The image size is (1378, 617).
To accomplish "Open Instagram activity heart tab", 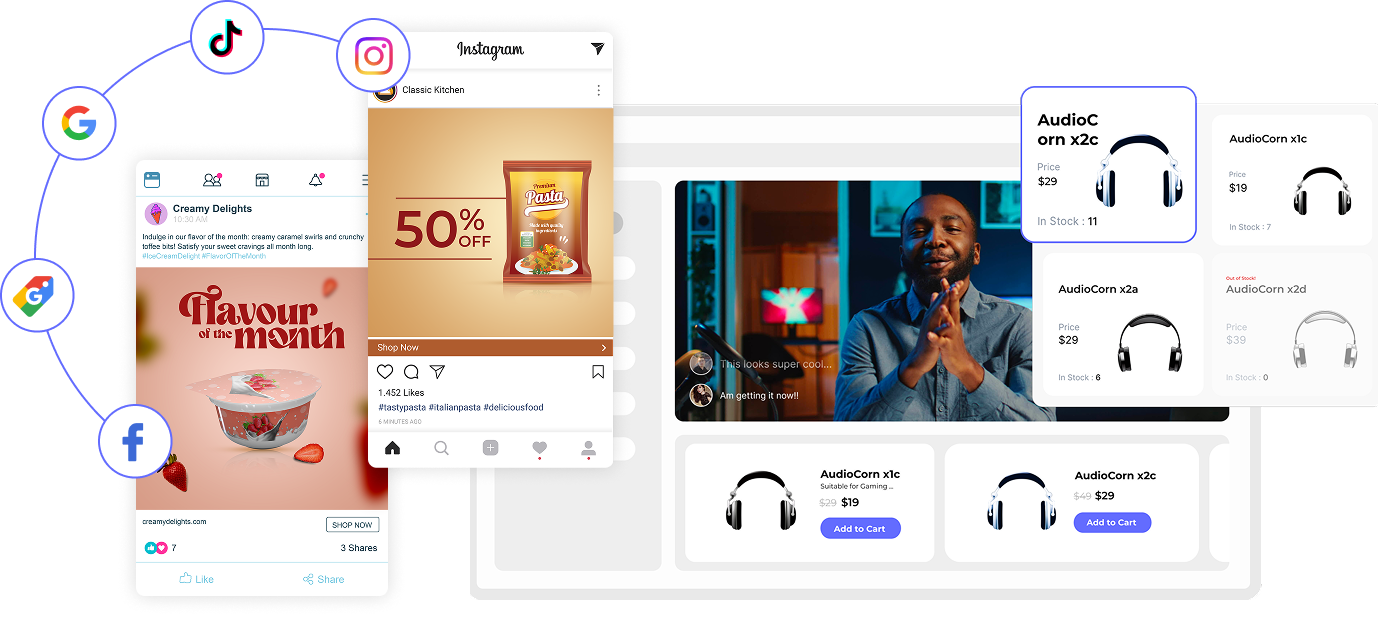I will (539, 449).
